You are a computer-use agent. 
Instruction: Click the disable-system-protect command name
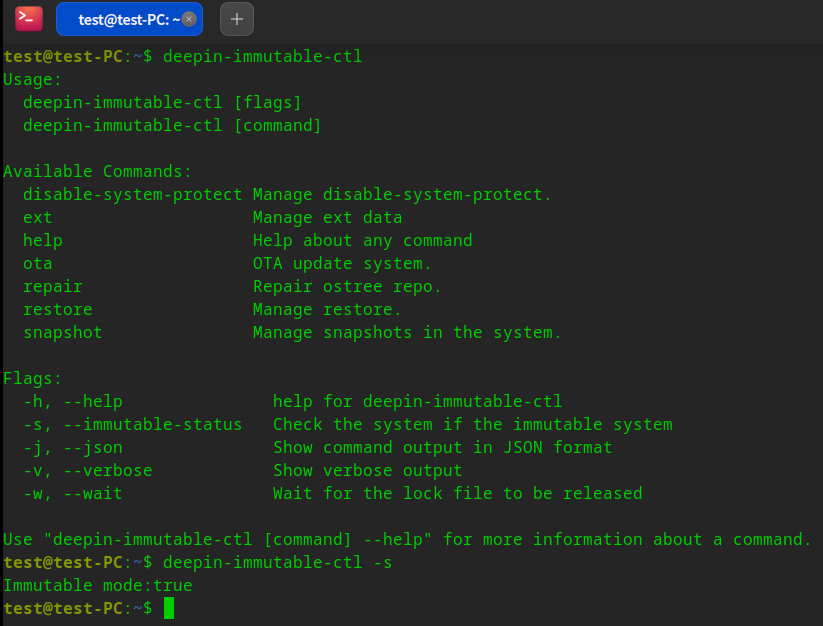coord(132,194)
